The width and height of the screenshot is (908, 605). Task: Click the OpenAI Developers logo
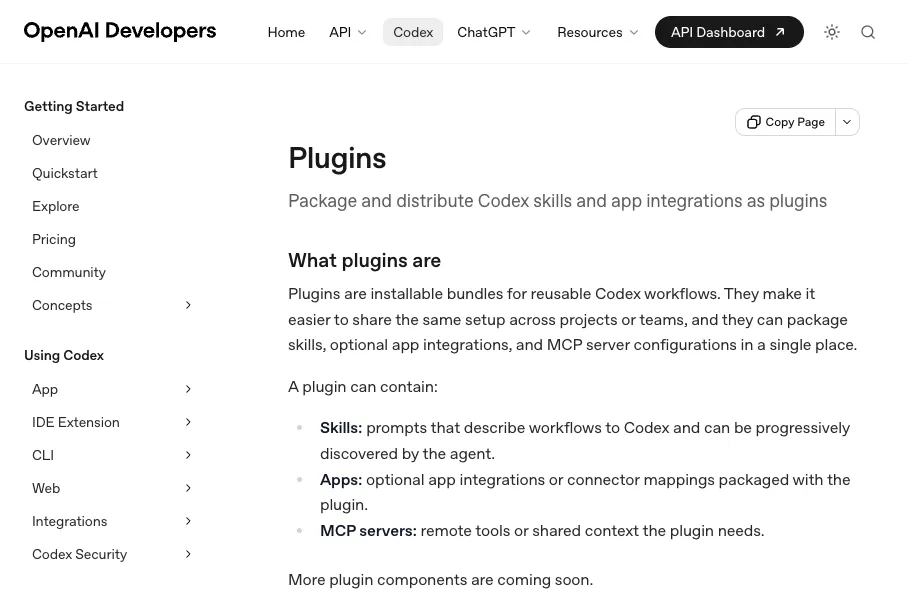click(120, 31)
